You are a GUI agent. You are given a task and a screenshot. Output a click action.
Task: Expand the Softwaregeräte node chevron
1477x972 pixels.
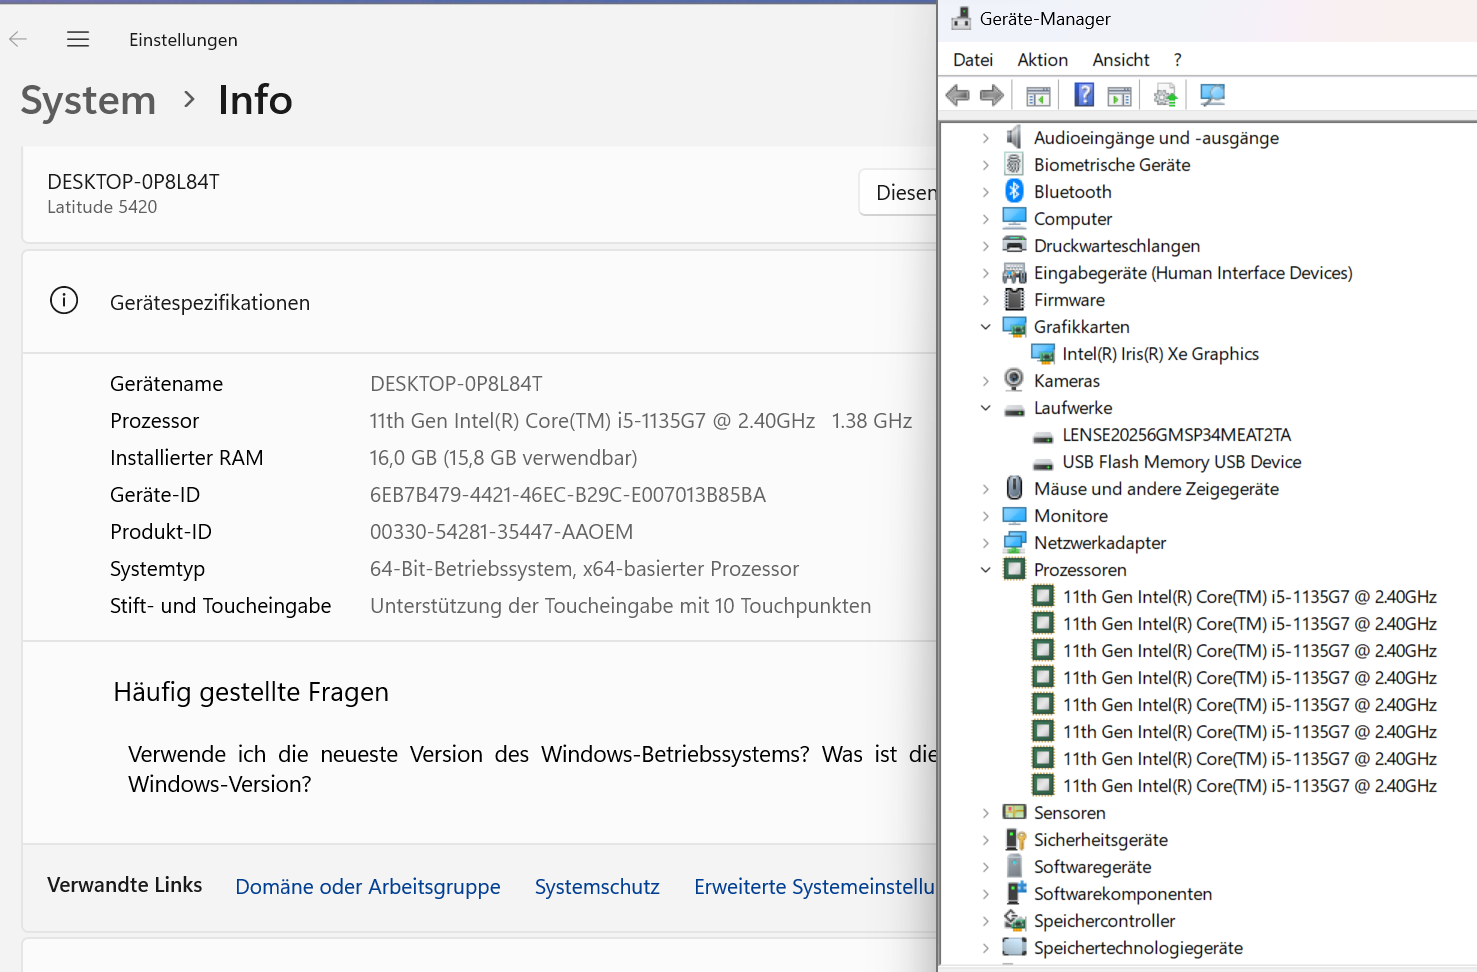pyautogui.click(x=986, y=867)
